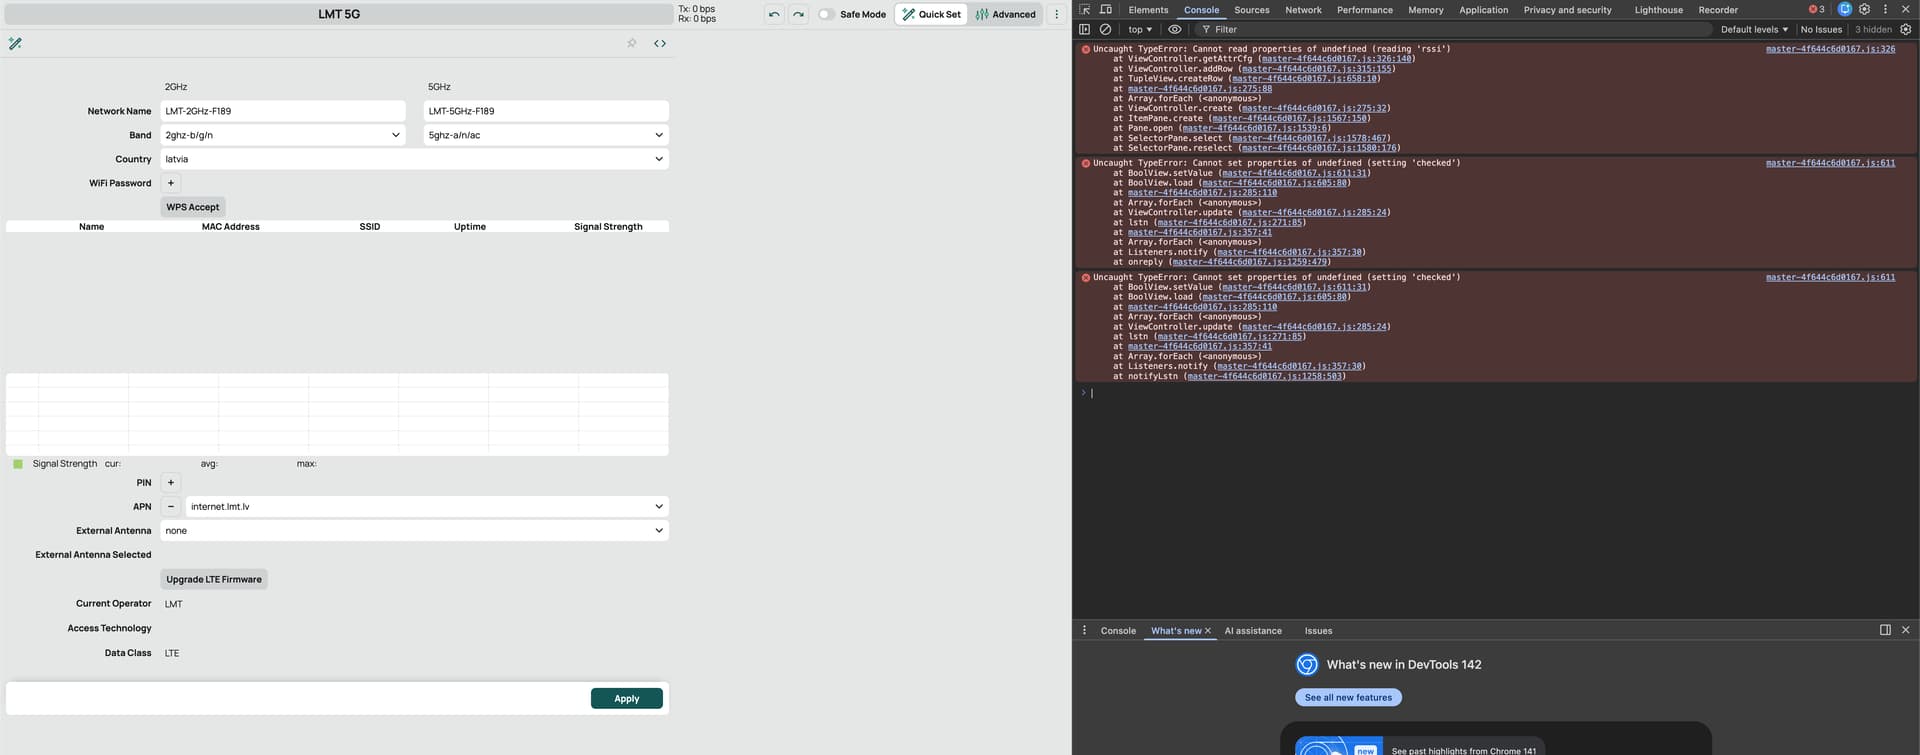The height and width of the screenshot is (755, 1920).
Task: Toggle Safe Mode switch
Action: (826, 14)
